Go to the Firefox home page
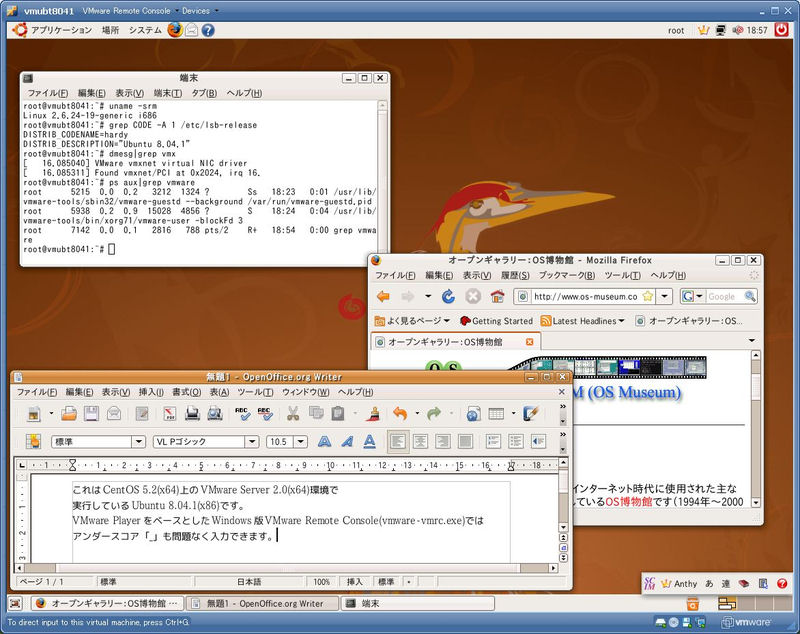Image resolution: width=800 pixels, height=634 pixels. pos(497,296)
